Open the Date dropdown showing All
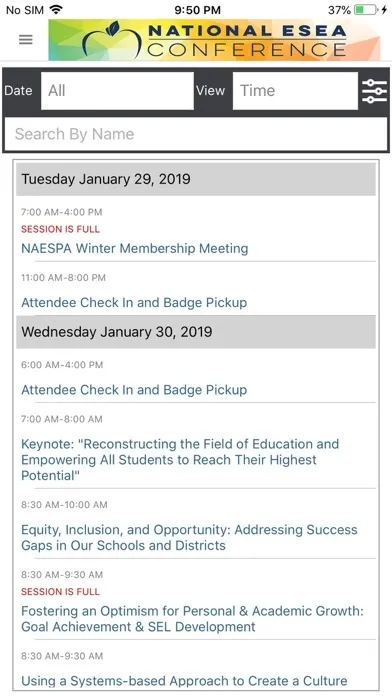 click(x=117, y=91)
